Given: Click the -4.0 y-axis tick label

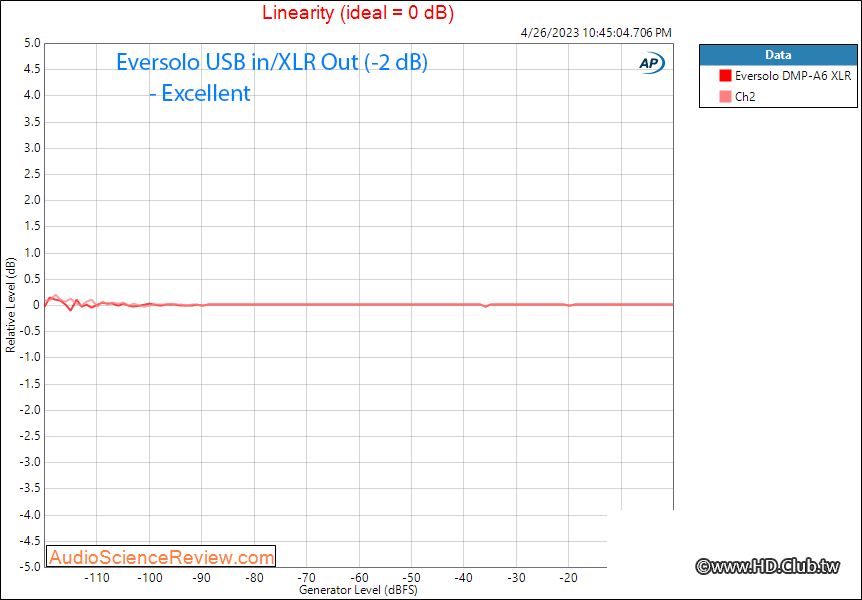Looking at the screenshot, I should point(30,515).
